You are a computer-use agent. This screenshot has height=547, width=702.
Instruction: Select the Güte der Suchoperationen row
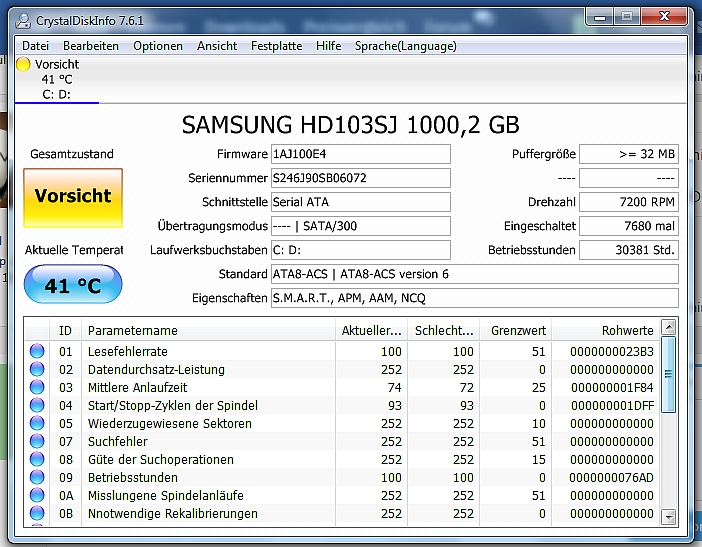point(342,459)
